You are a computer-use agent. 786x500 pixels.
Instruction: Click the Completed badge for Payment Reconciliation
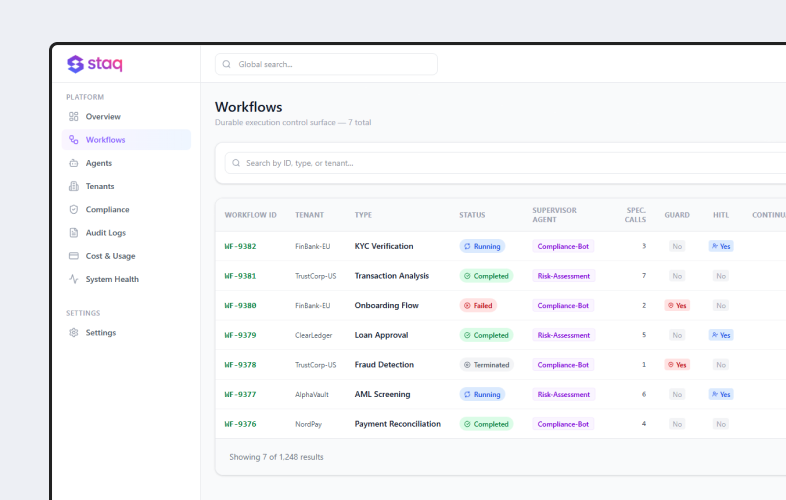[x=486, y=424]
